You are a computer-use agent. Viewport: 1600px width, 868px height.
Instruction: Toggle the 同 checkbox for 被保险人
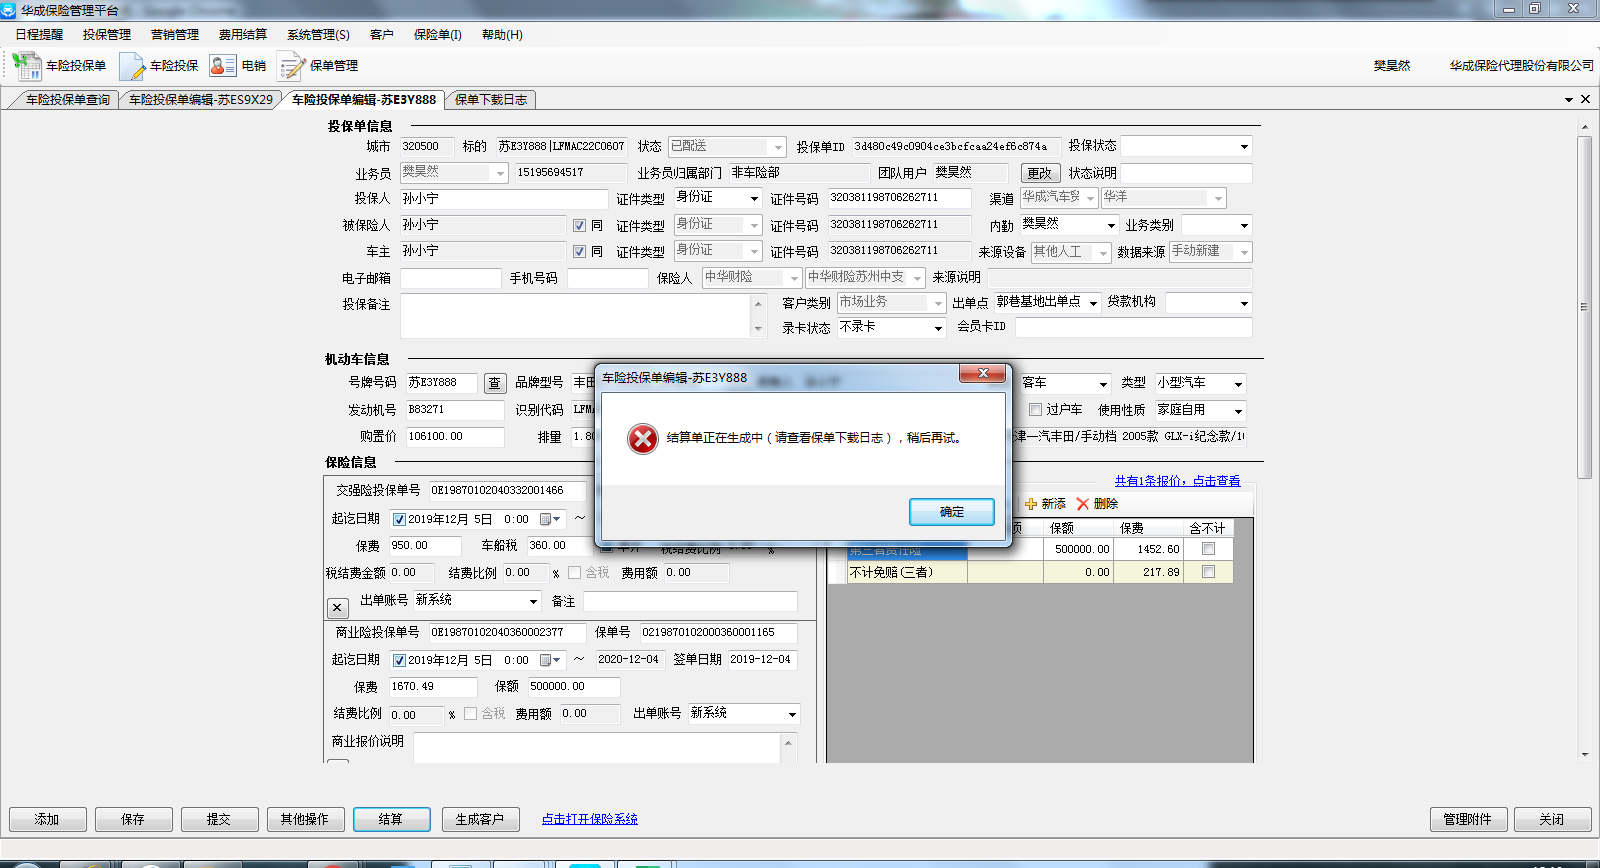click(579, 226)
